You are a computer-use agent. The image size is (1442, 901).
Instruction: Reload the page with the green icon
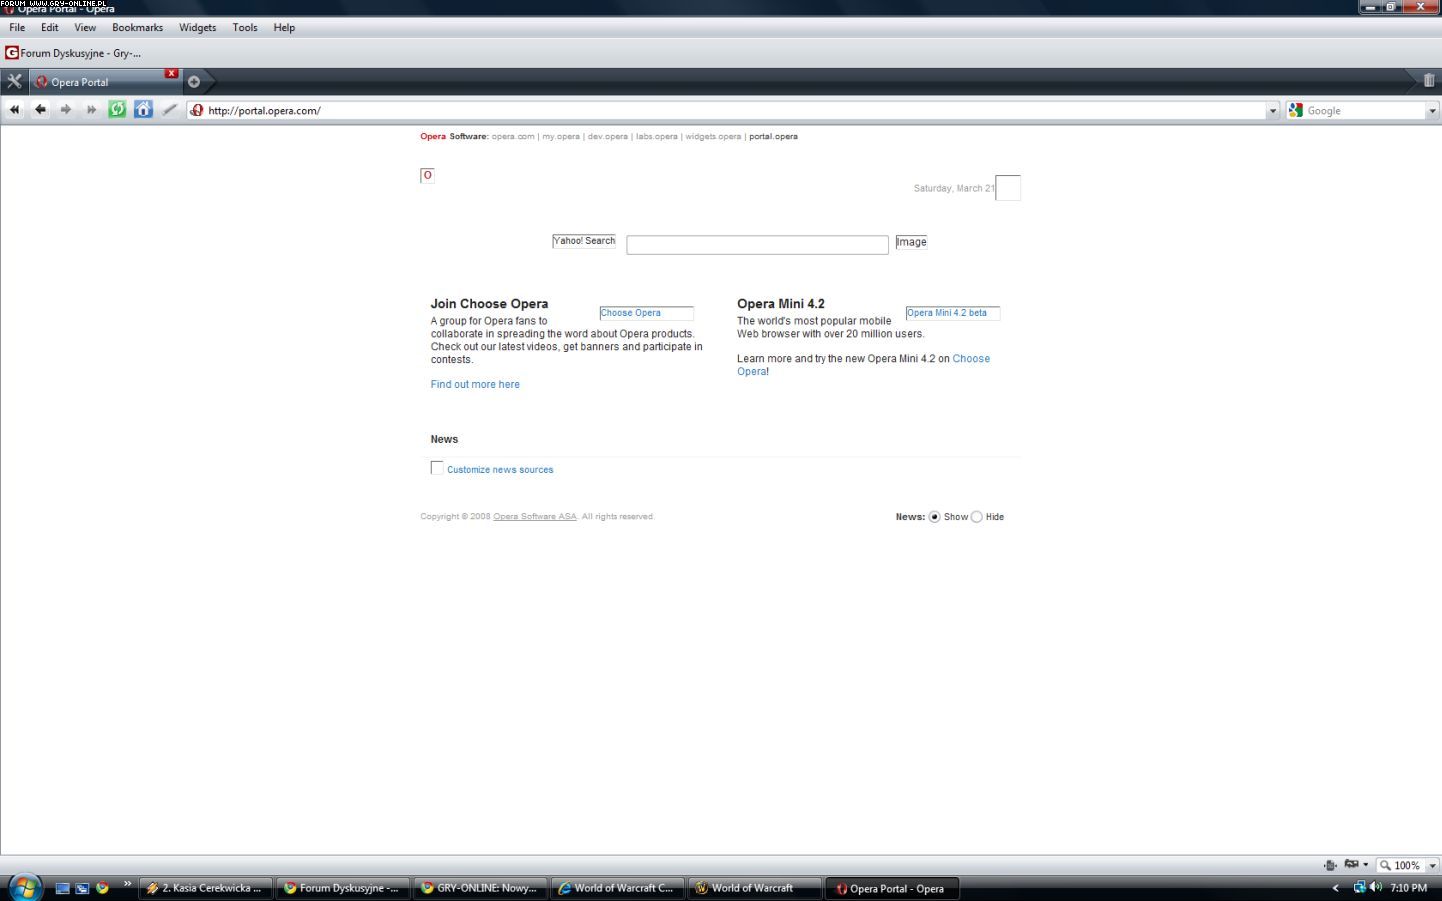[117, 110]
